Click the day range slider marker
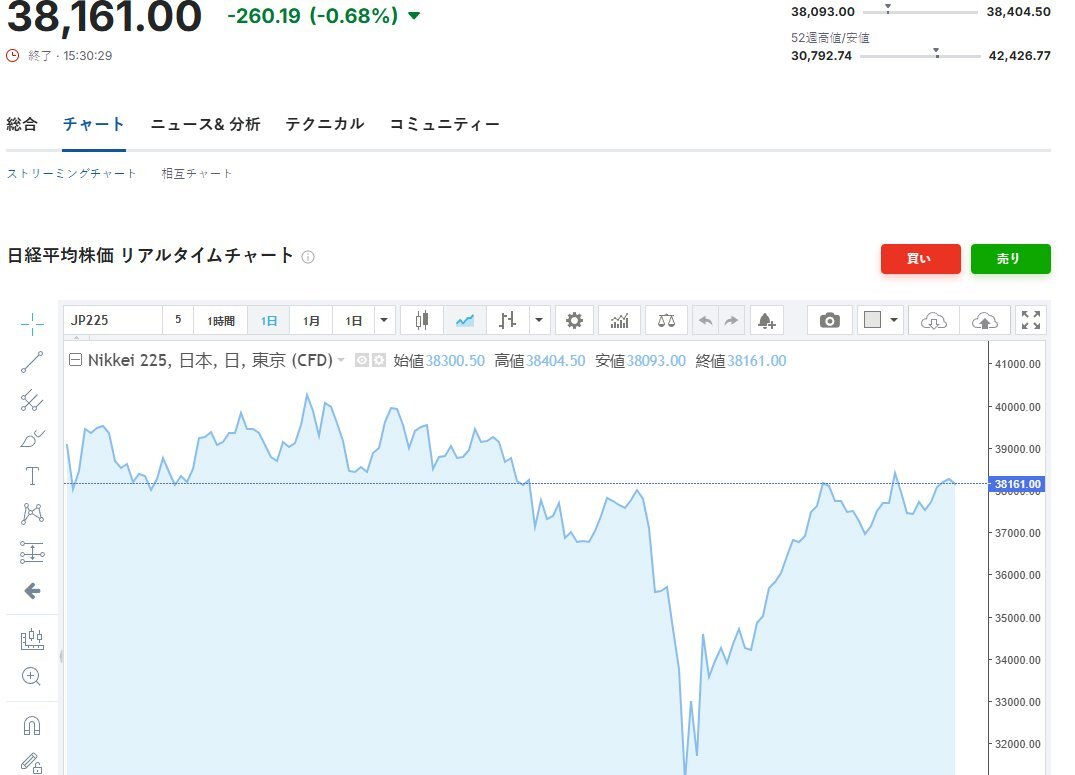1075x775 pixels. pos(887,8)
